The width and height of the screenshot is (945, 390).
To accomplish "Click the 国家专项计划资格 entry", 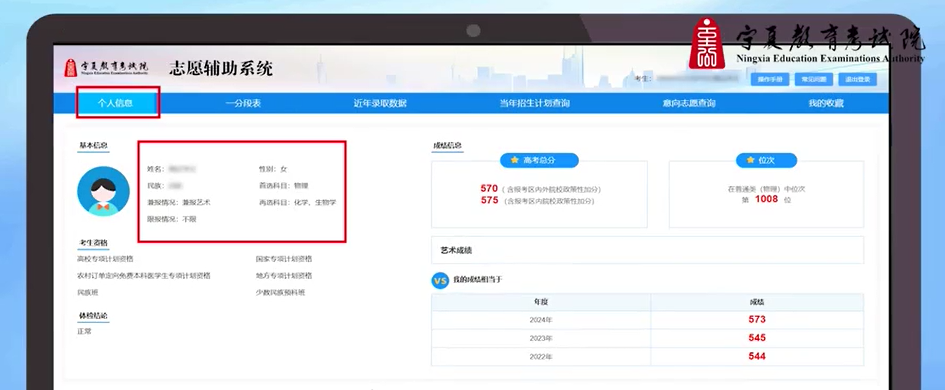I will pos(284,259).
